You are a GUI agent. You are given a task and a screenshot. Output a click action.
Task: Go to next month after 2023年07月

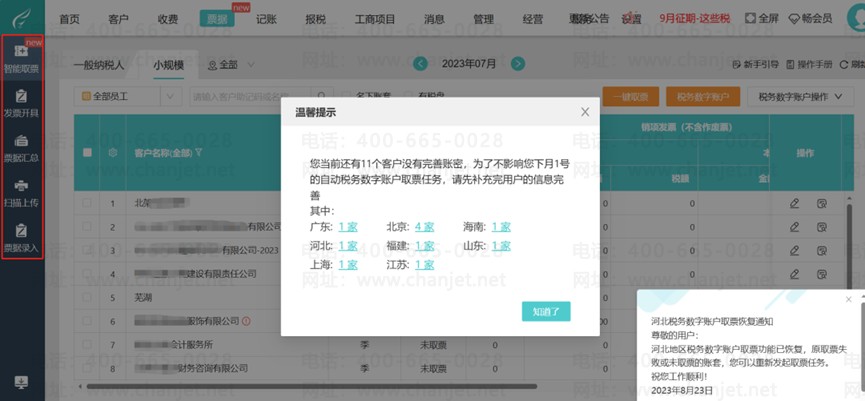coord(517,64)
